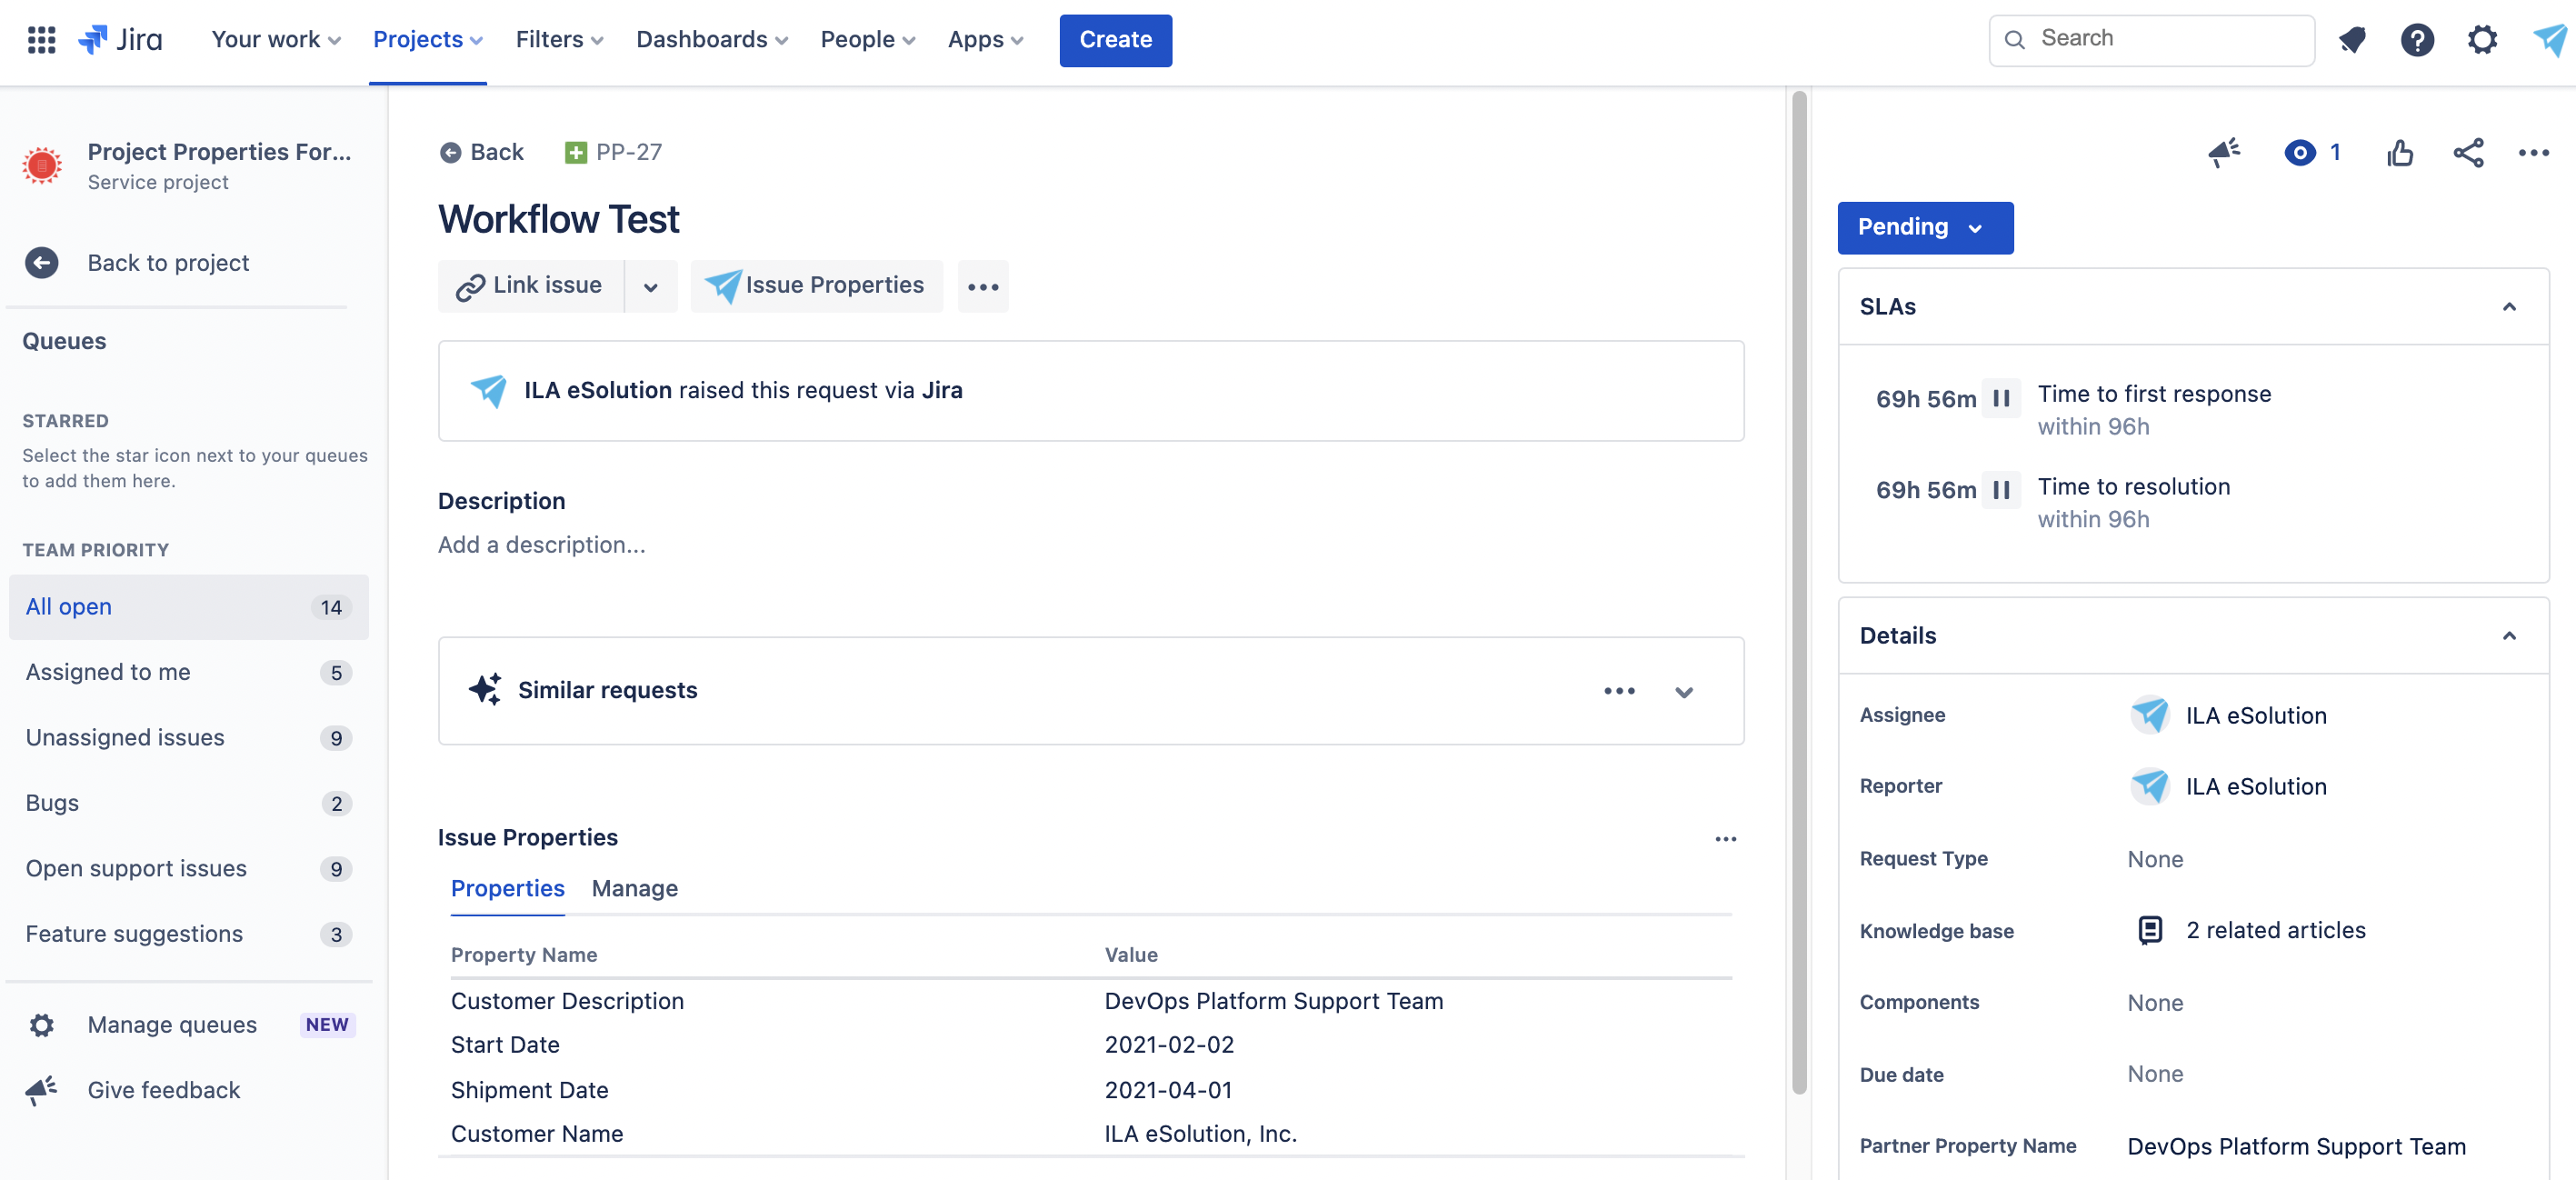The height and width of the screenshot is (1180, 2576).
Task: Click the Create button
Action: coord(1115,40)
